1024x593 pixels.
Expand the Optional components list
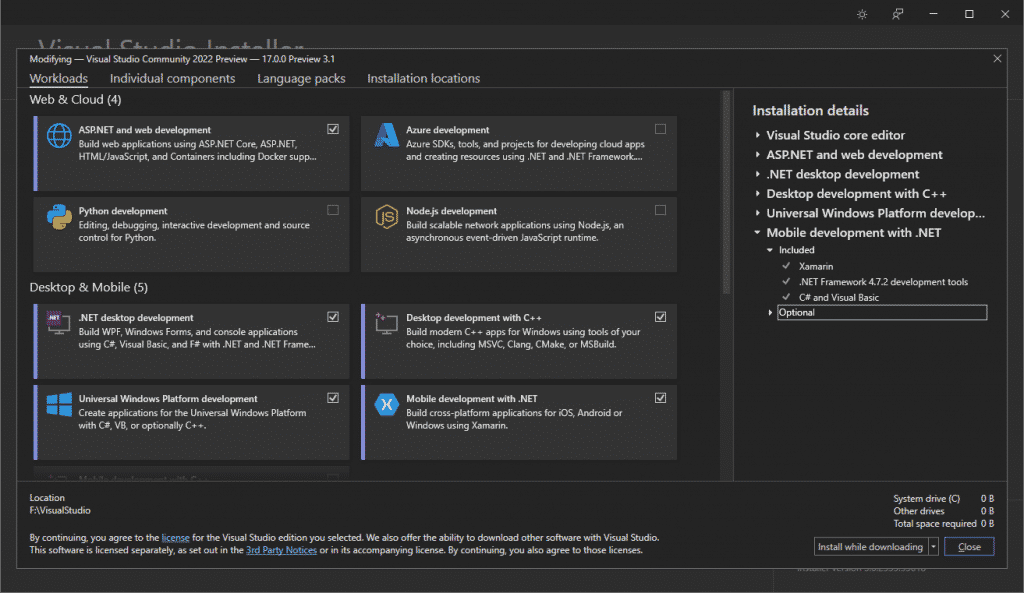pyautogui.click(x=771, y=313)
